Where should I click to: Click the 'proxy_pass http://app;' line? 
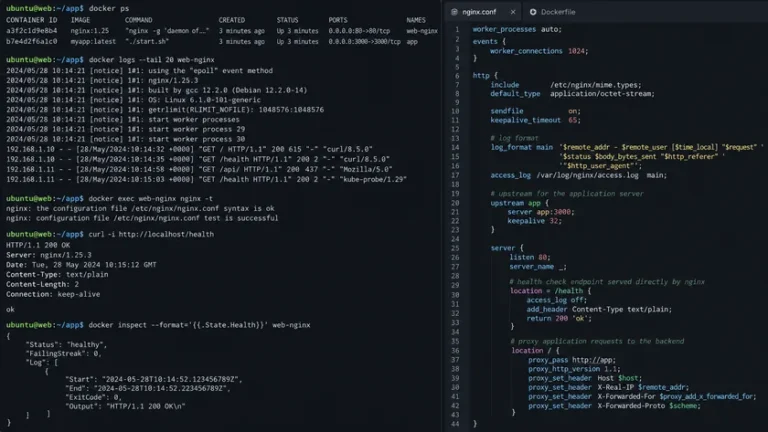tap(572, 360)
